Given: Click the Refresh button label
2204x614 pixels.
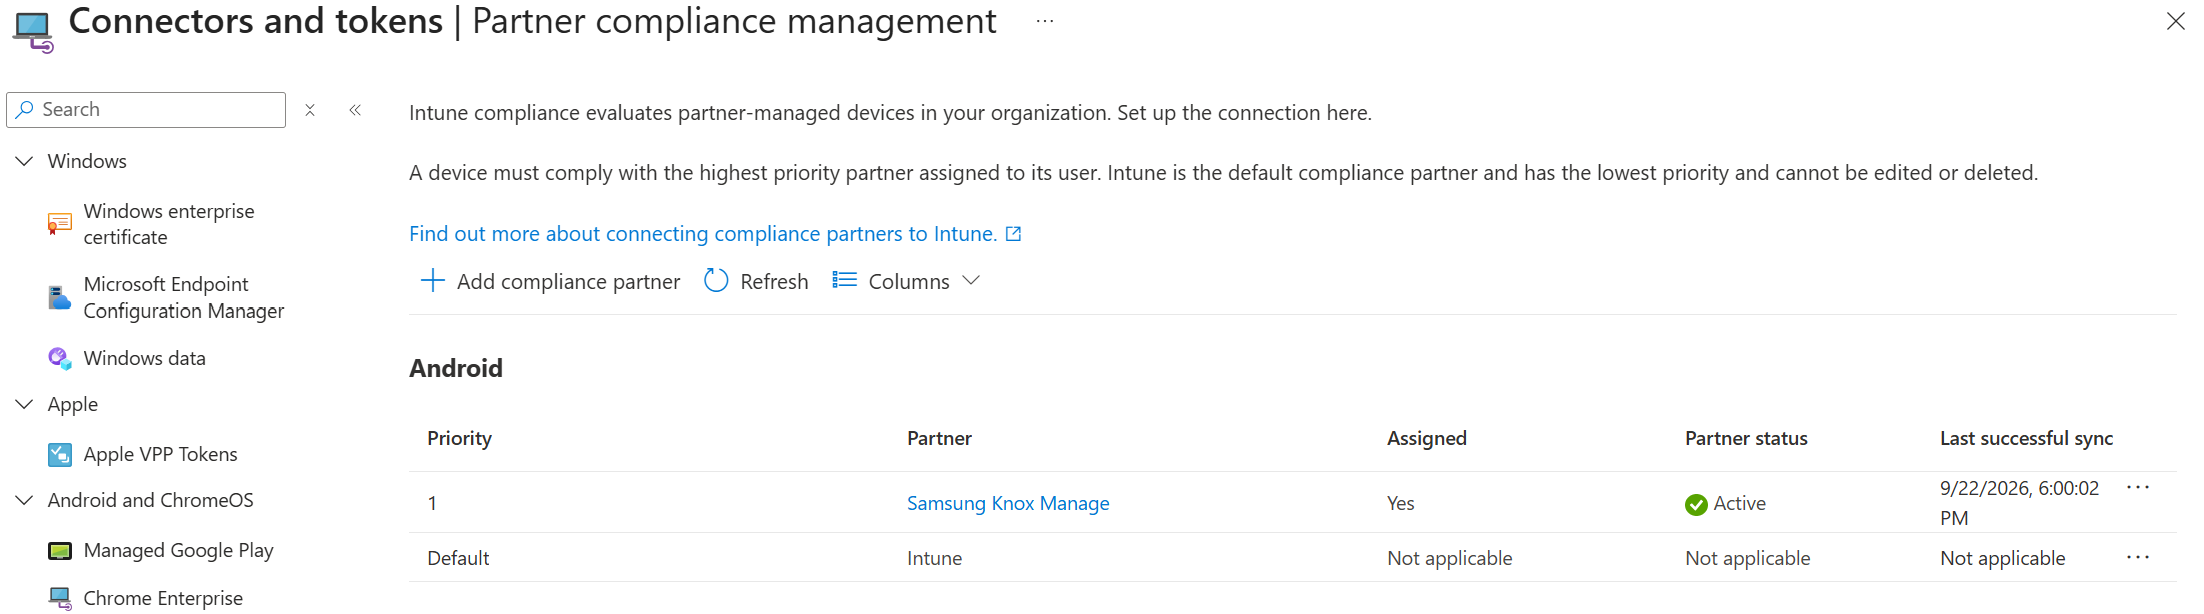Looking at the screenshot, I should tap(774, 282).
